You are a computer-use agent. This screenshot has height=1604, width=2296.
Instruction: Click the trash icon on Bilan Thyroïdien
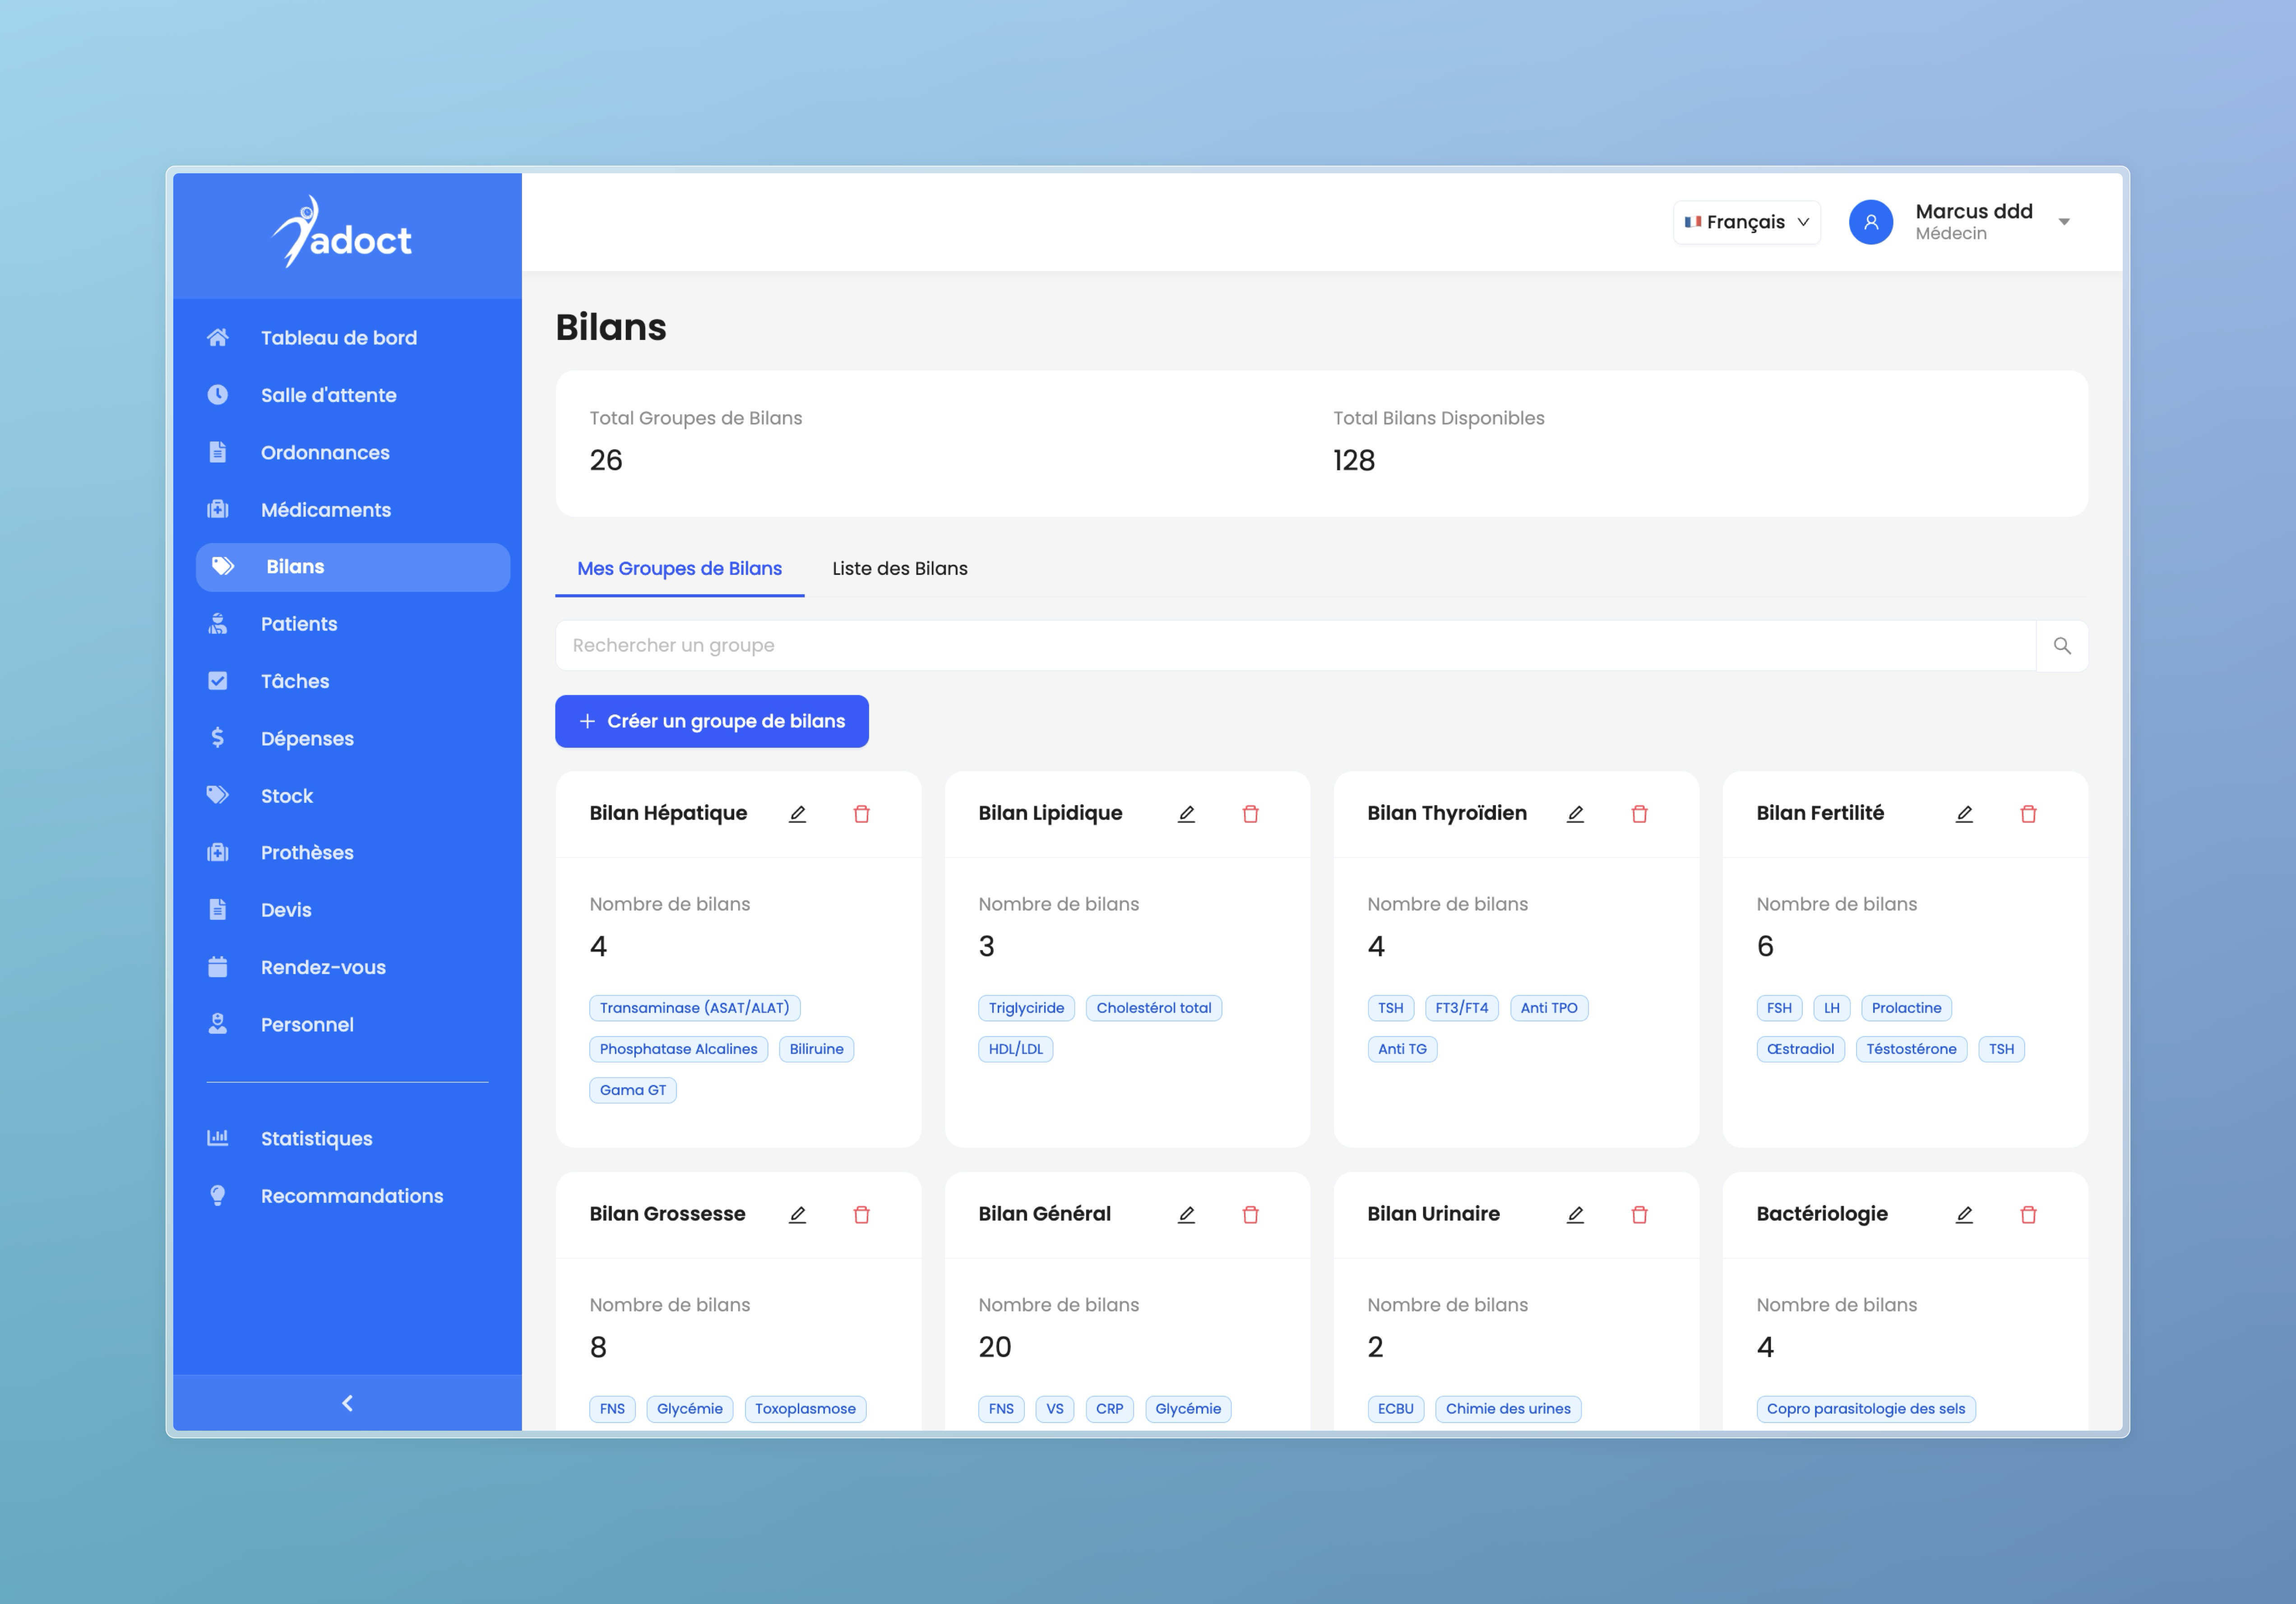[1640, 814]
